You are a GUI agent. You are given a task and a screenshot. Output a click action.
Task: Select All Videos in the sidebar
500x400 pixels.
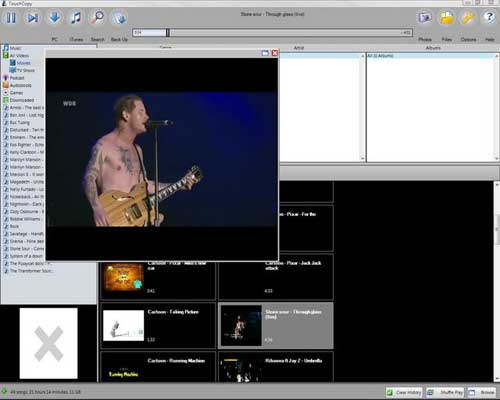pyautogui.click(x=19, y=56)
